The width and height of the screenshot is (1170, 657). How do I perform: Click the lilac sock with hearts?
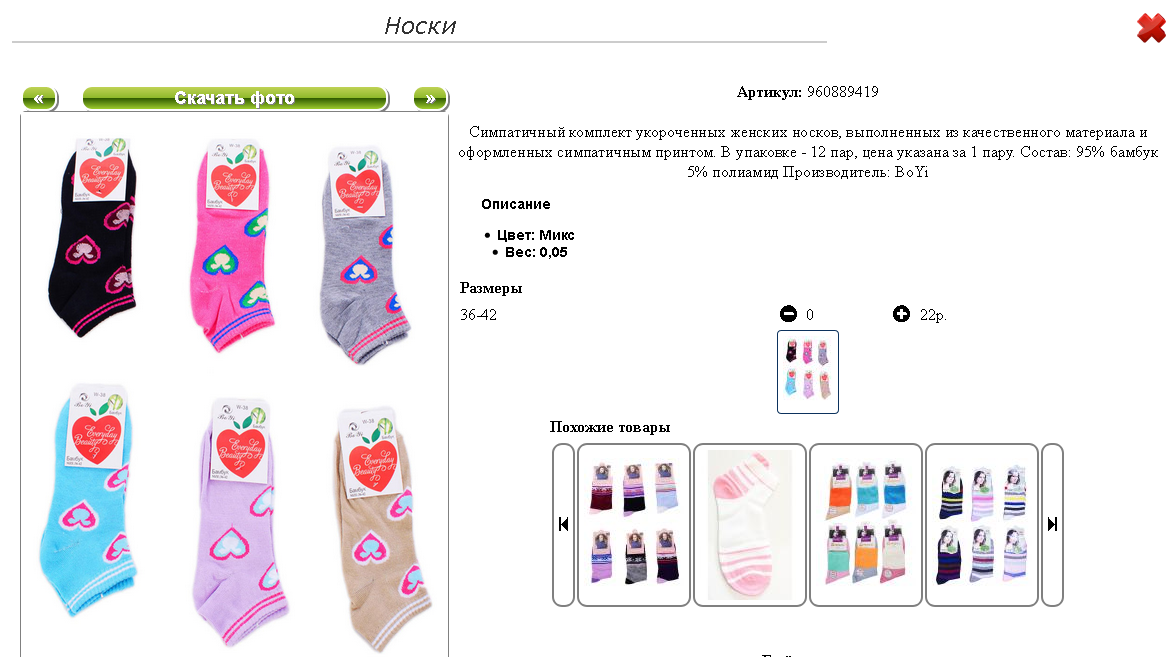pyautogui.click(x=239, y=523)
